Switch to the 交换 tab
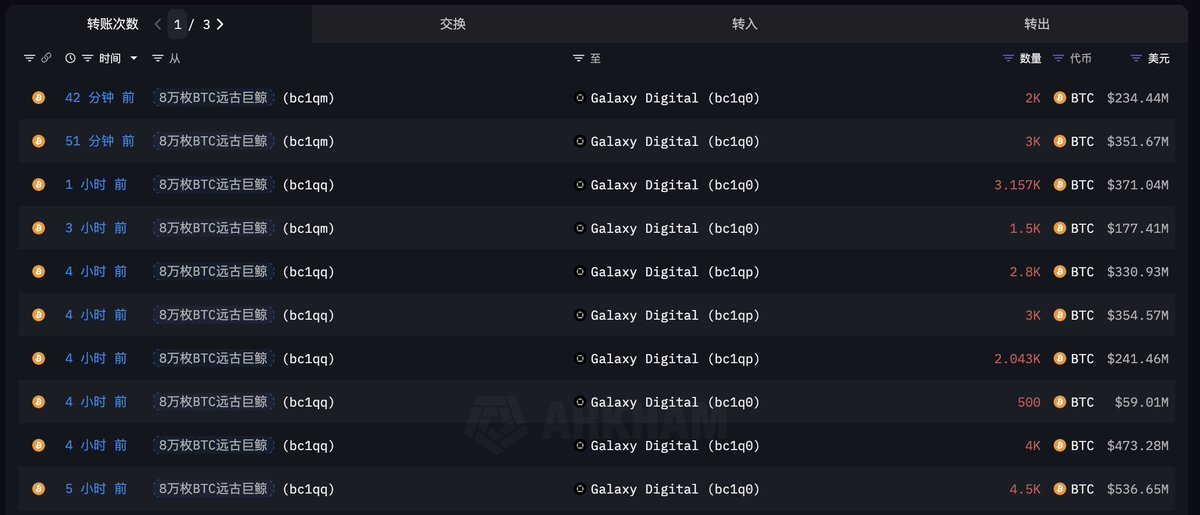The width and height of the screenshot is (1200, 515). tap(453, 24)
